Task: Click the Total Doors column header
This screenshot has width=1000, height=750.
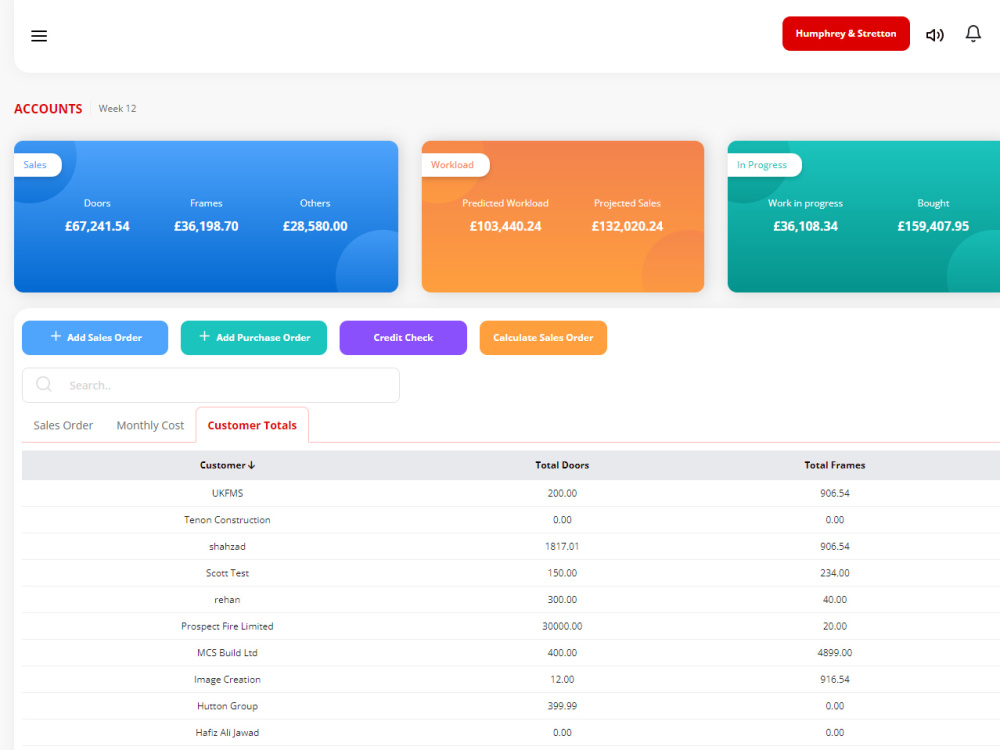Action: click(562, 466)
